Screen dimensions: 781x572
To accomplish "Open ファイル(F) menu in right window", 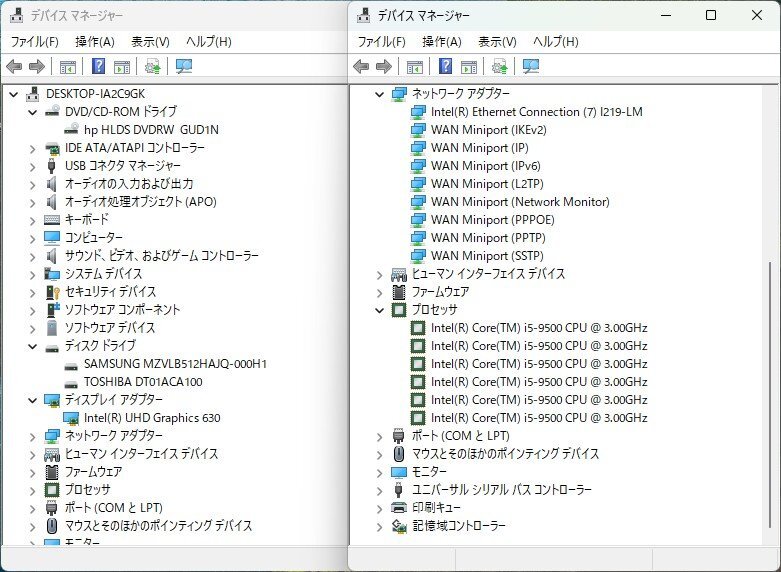I will pos(382,42).
